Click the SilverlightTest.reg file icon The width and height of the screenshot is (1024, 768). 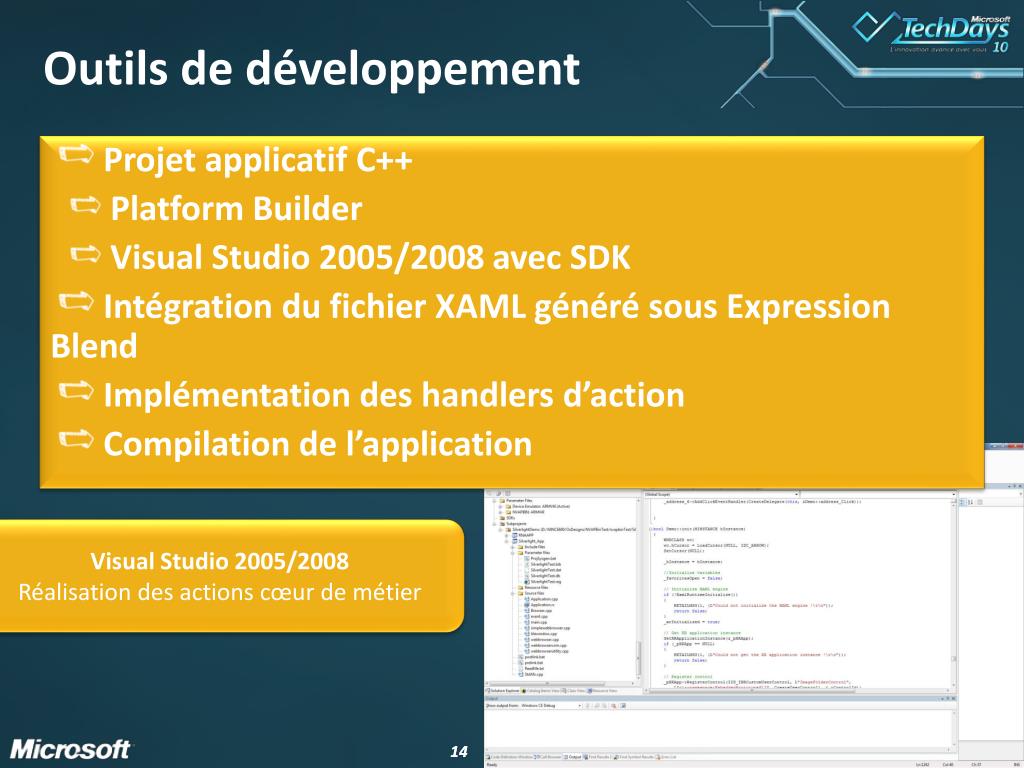527,582
